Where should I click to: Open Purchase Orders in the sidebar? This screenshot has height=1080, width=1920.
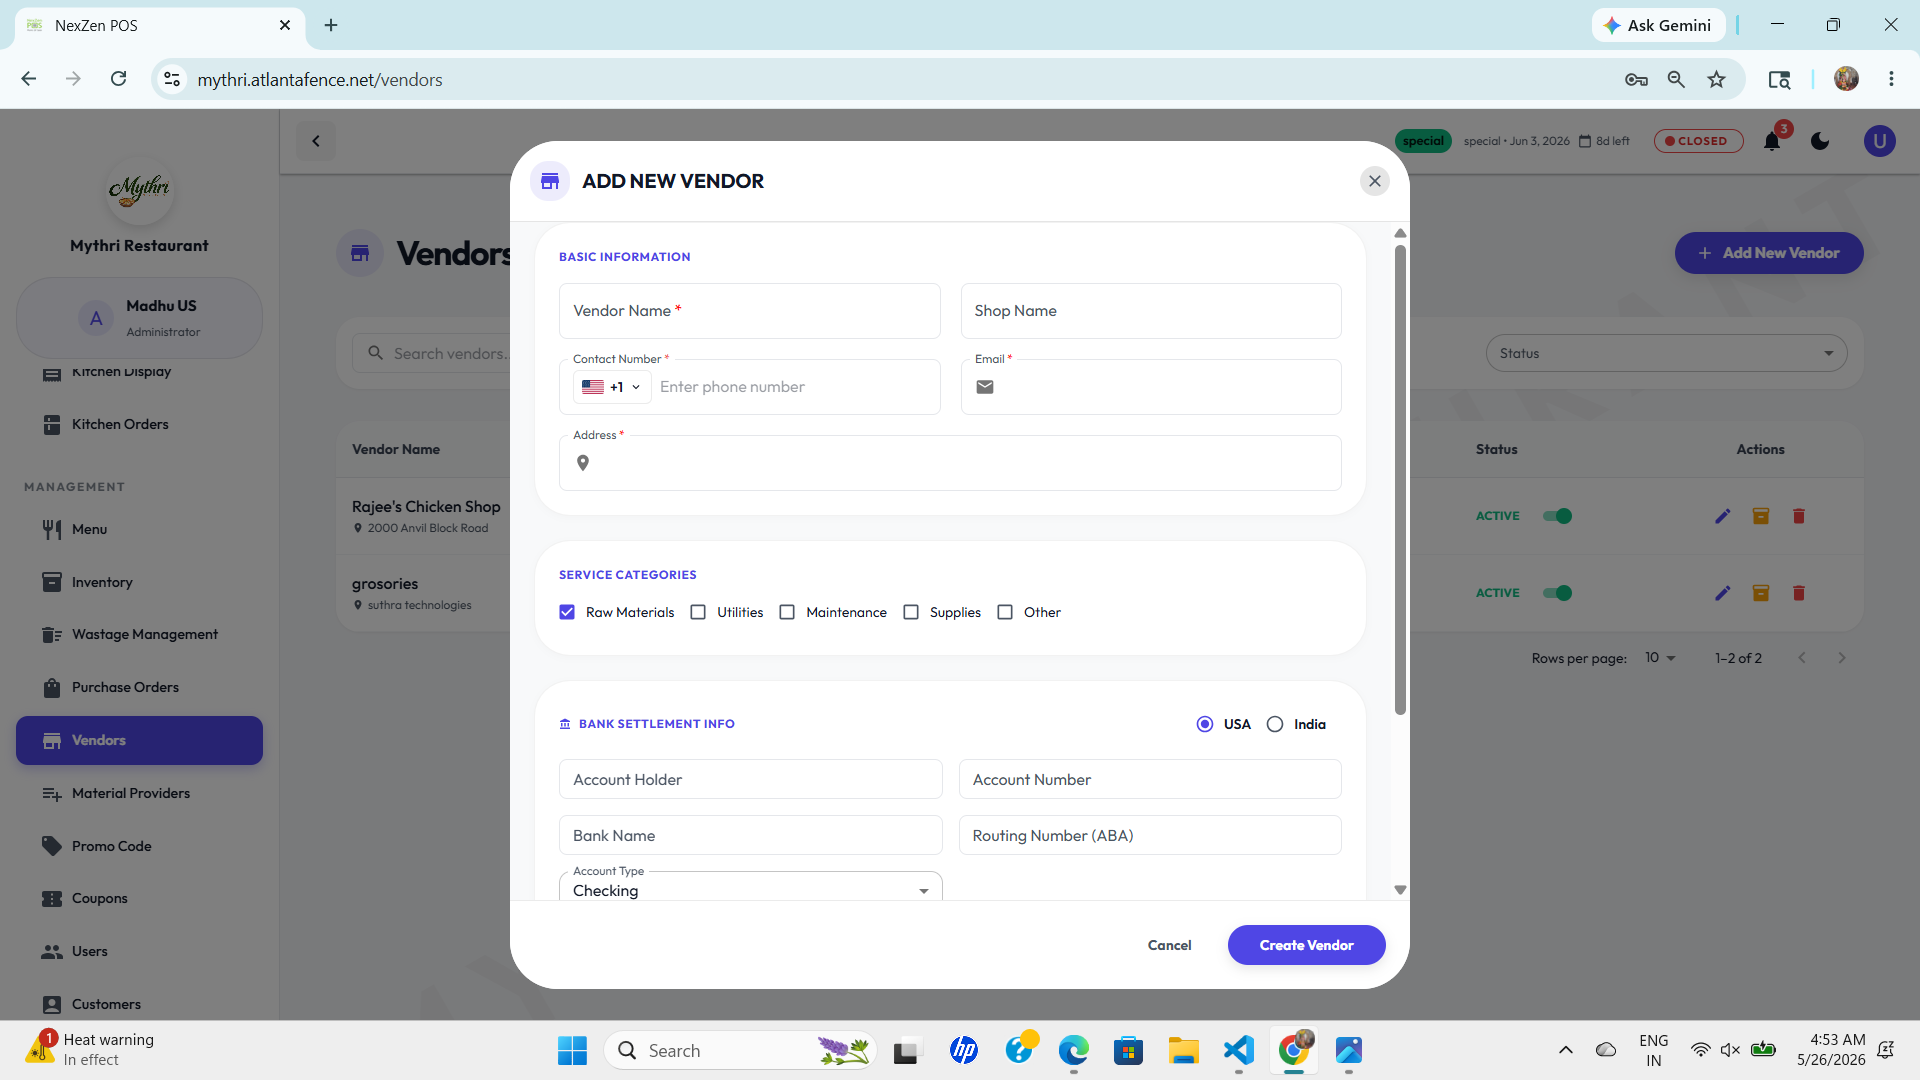point(139,687)
